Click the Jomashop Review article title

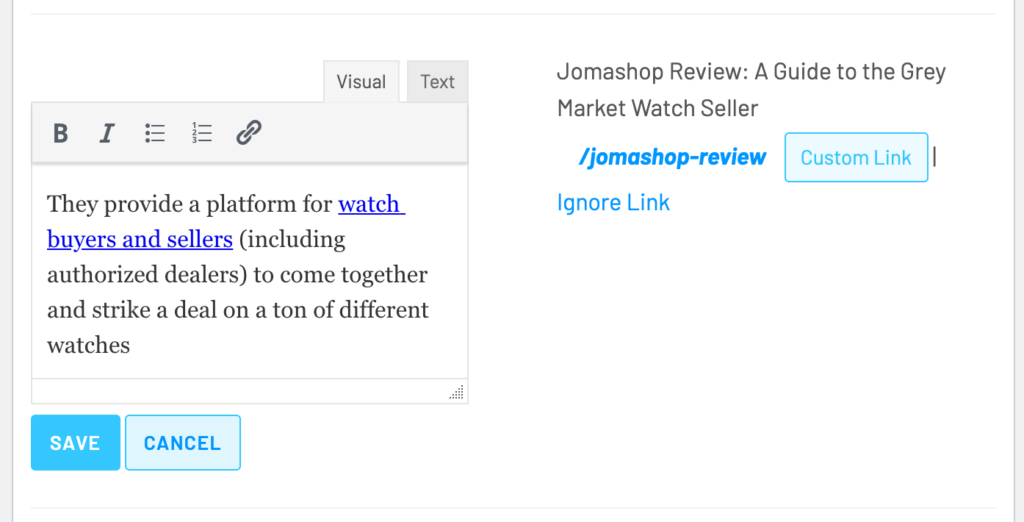tap(751, 90)
